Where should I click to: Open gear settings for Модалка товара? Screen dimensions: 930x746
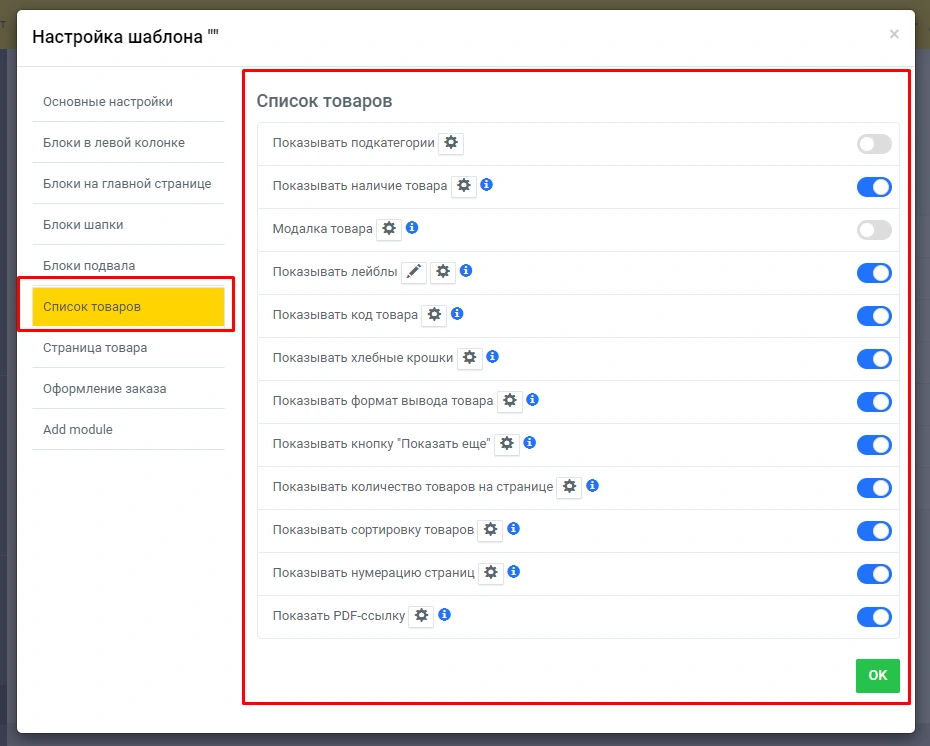[x=389, y=229]
